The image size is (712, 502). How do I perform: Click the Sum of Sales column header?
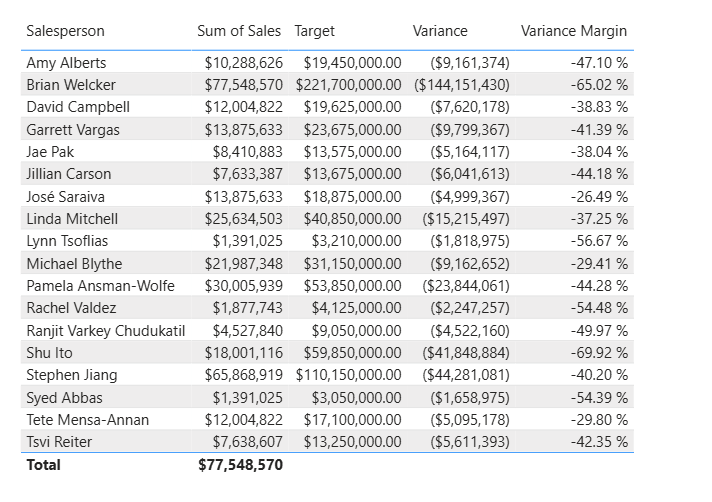click(239, 31)
